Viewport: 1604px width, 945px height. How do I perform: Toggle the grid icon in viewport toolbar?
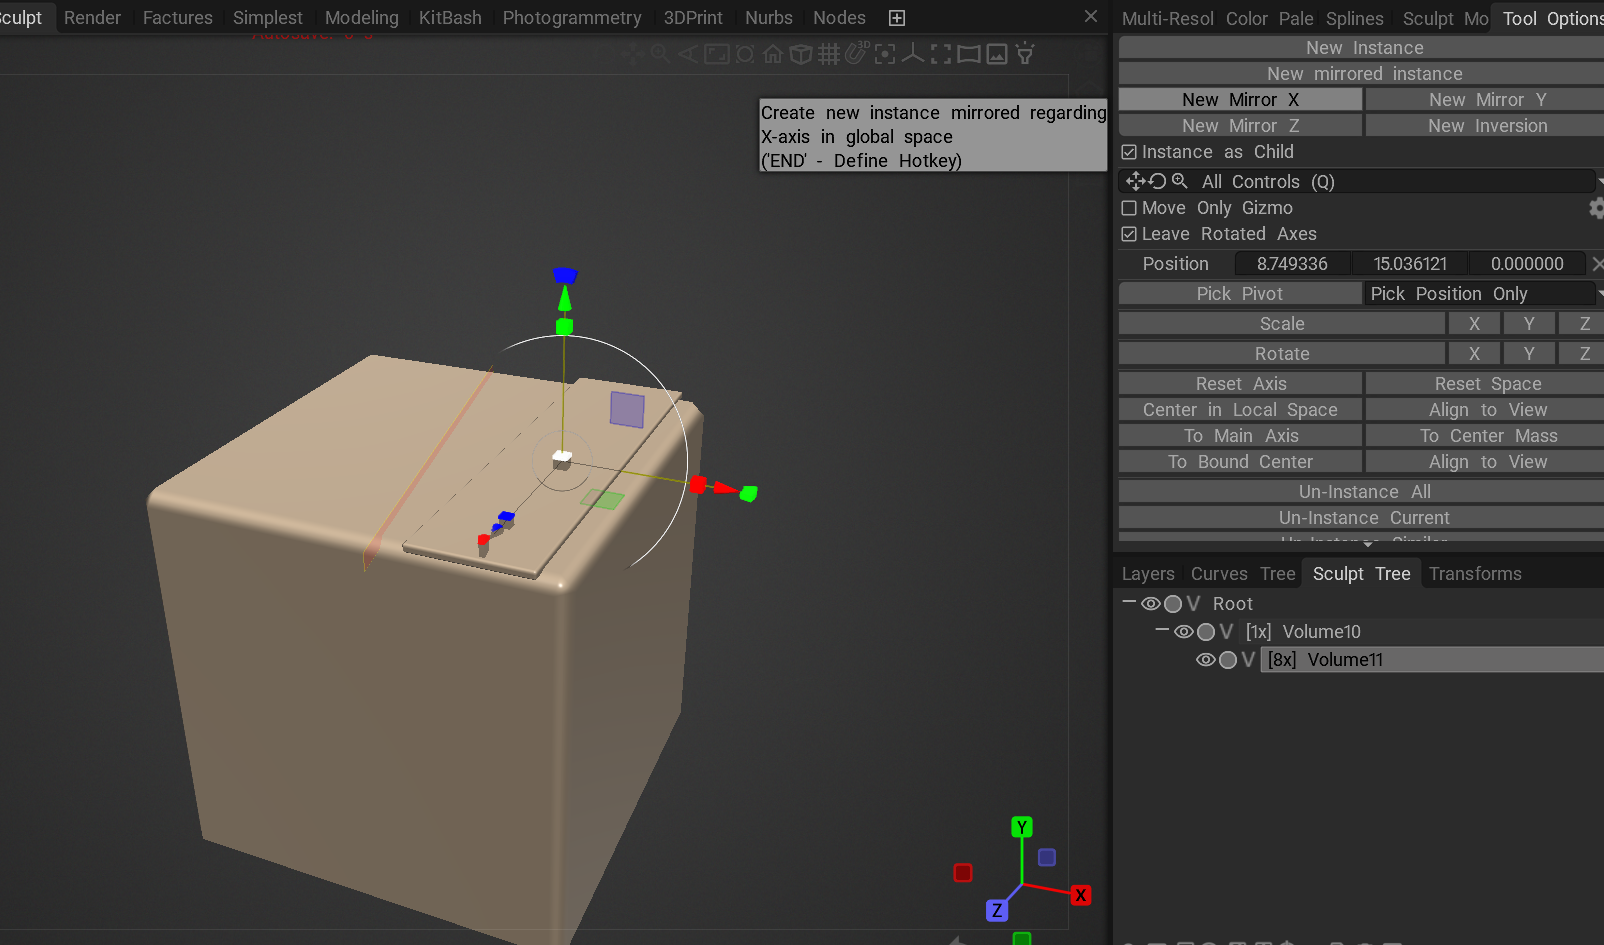click(829, 54)
